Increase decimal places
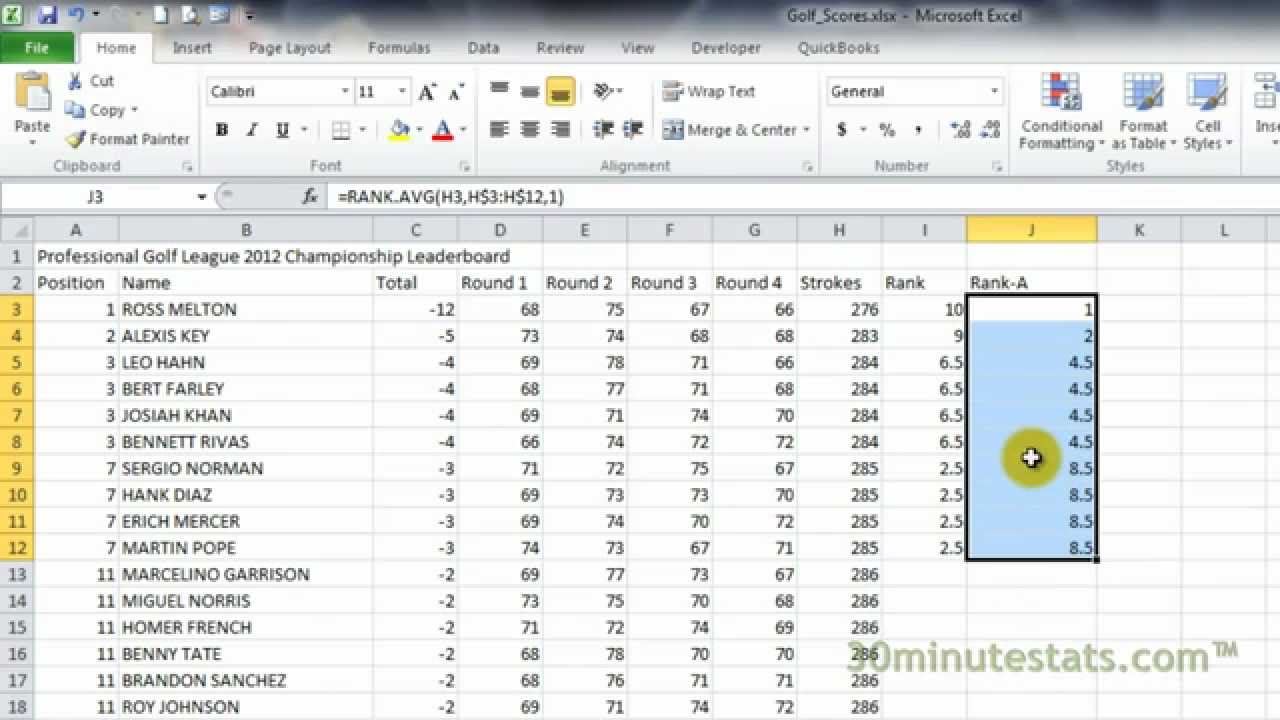 click(x=960, y=130)
